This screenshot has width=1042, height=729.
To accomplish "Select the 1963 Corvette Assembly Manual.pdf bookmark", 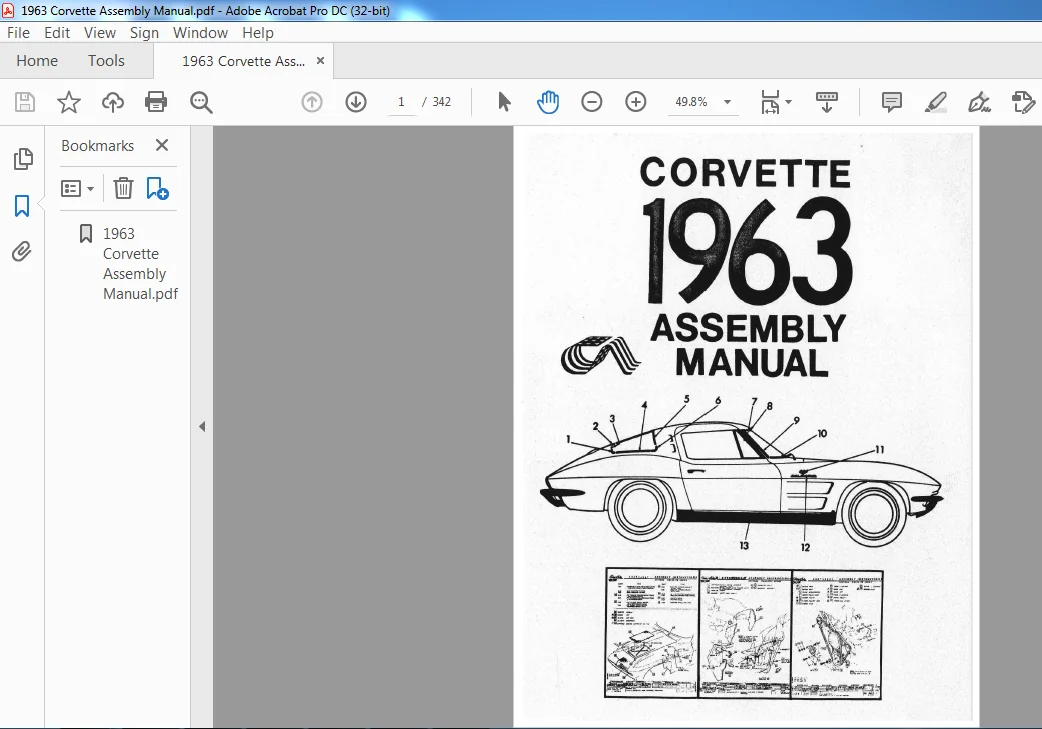I will click(140, 263).
